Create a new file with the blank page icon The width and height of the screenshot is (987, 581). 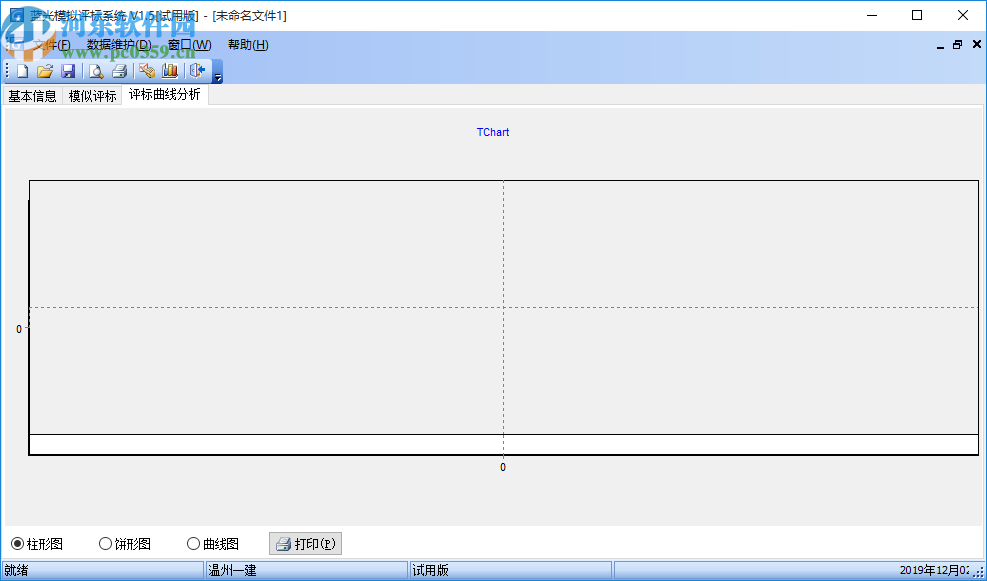tap(23, 71)
